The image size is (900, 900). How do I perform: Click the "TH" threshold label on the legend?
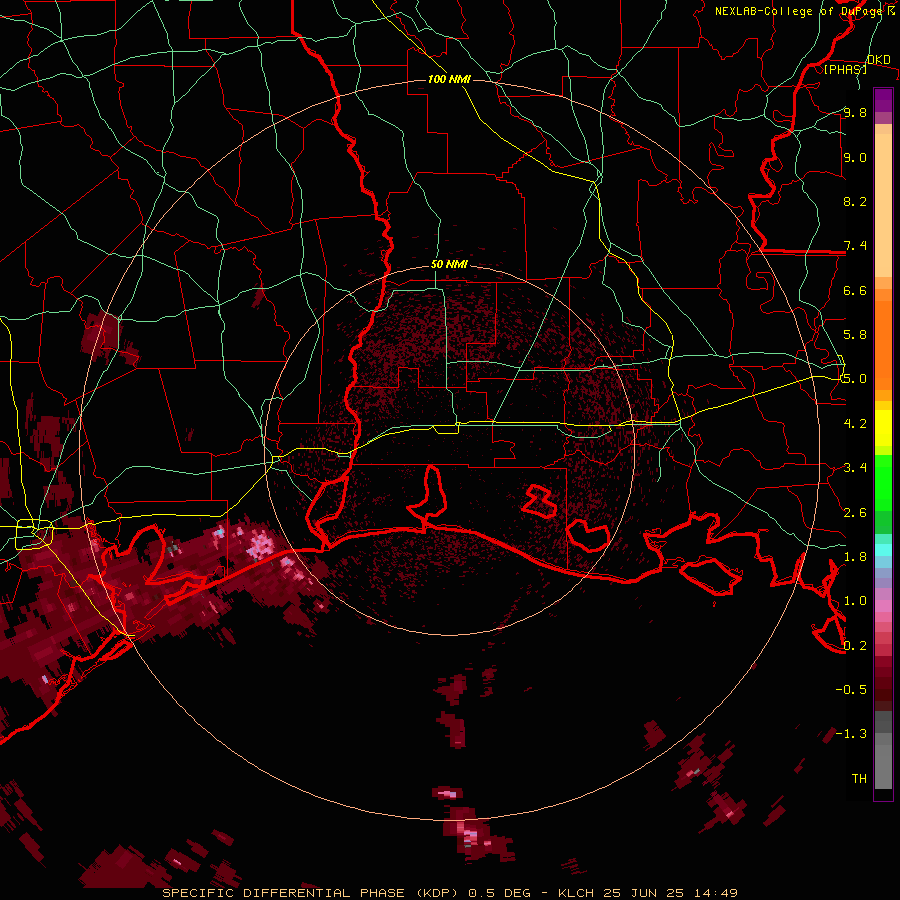point(859,778)
